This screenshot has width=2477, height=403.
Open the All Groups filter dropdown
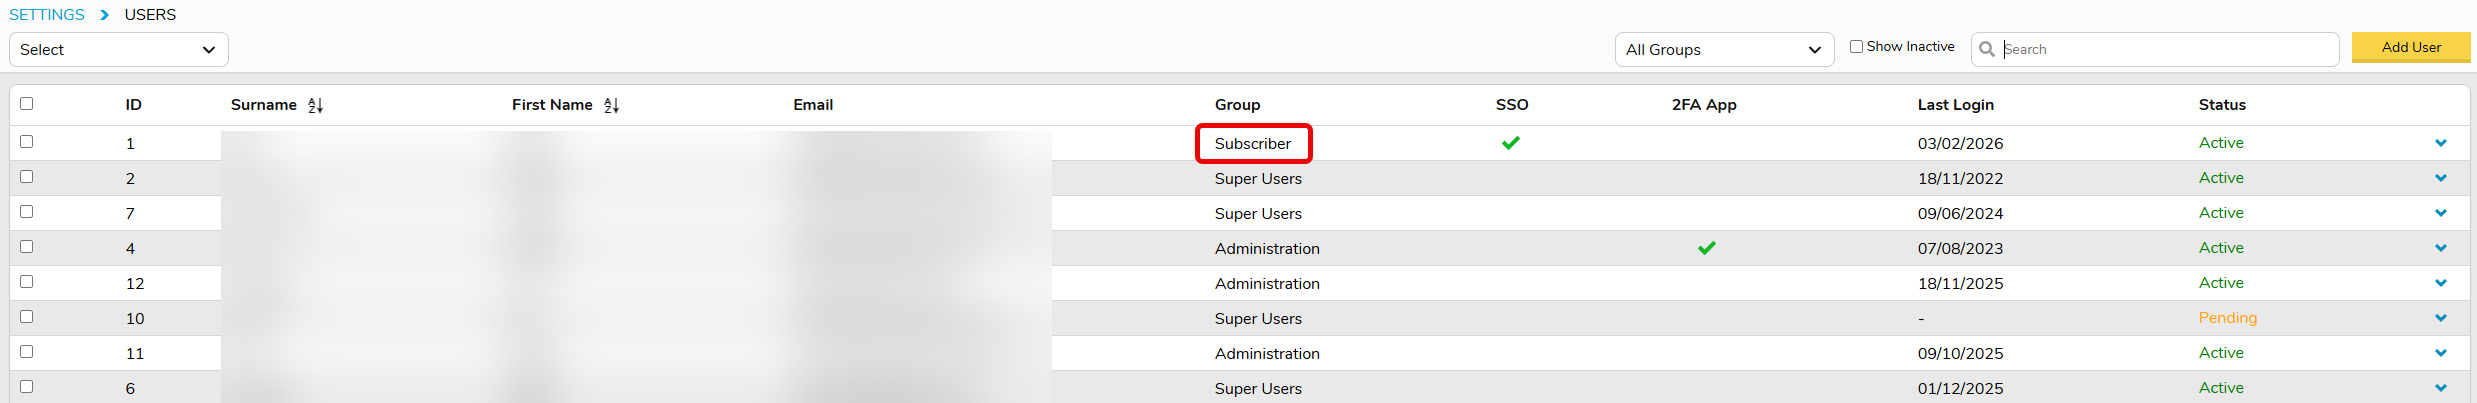1723,50
